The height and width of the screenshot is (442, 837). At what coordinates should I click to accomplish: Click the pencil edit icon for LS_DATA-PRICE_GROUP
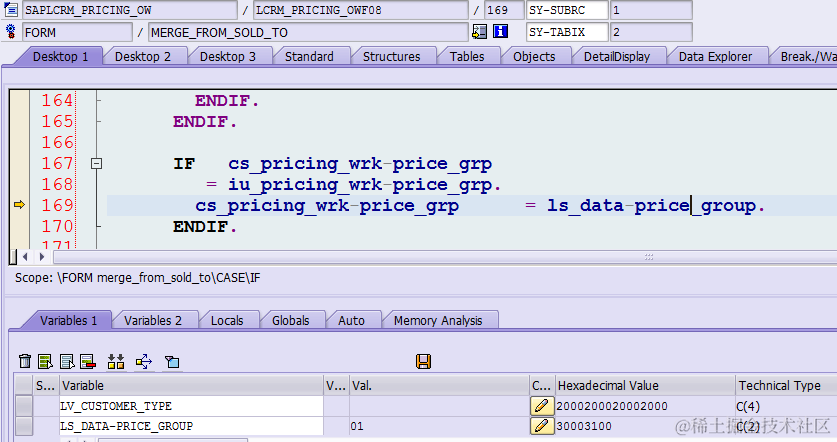[541, 425]
